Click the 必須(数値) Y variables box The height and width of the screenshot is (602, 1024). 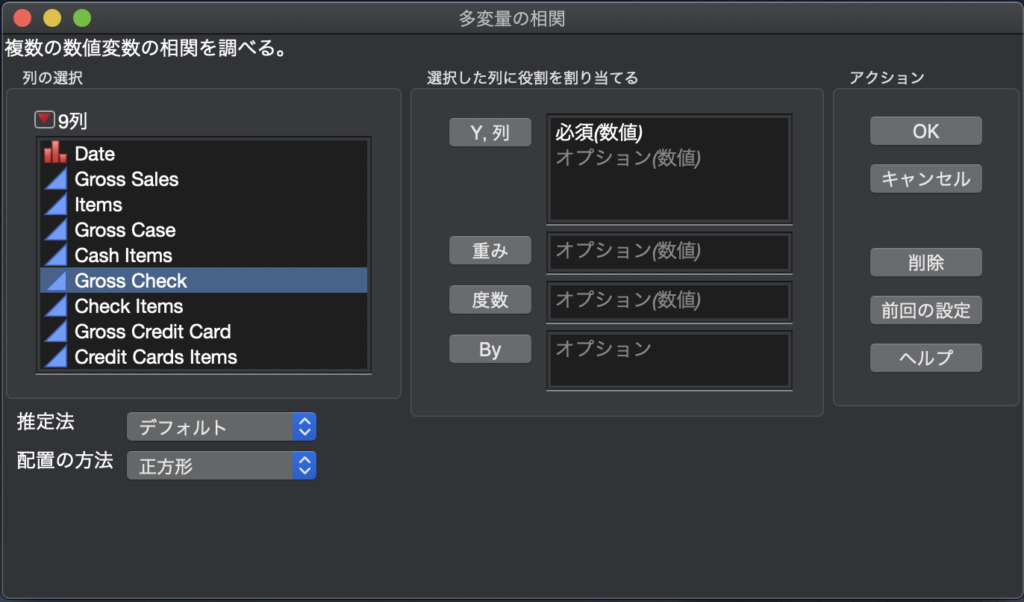click(668, 168)
